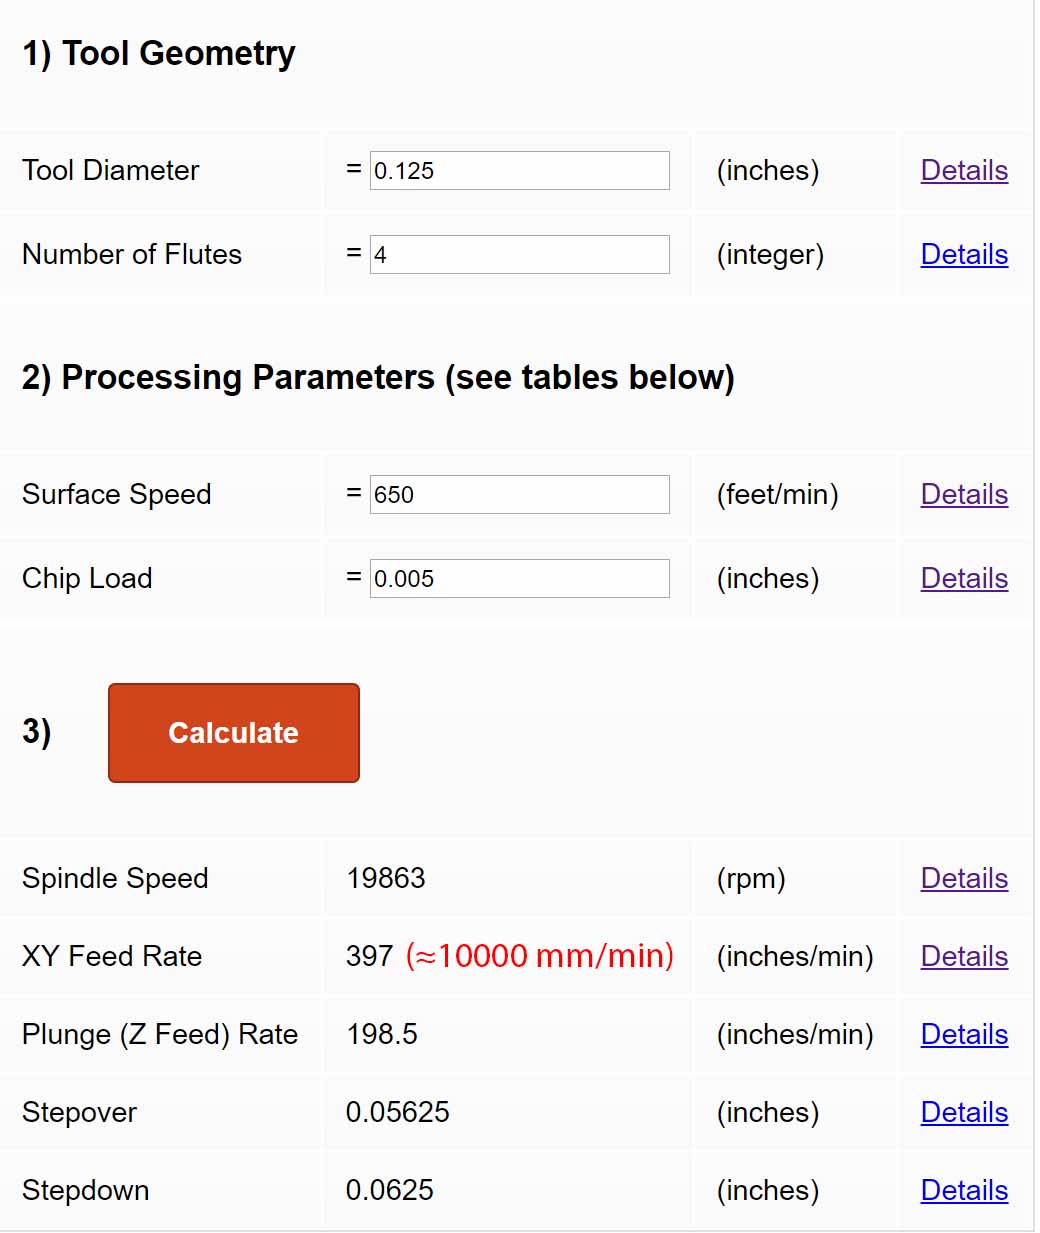Click the Spindle Speed result 19863
The height and width of the screenshot is (1233, 1040).
386,878
